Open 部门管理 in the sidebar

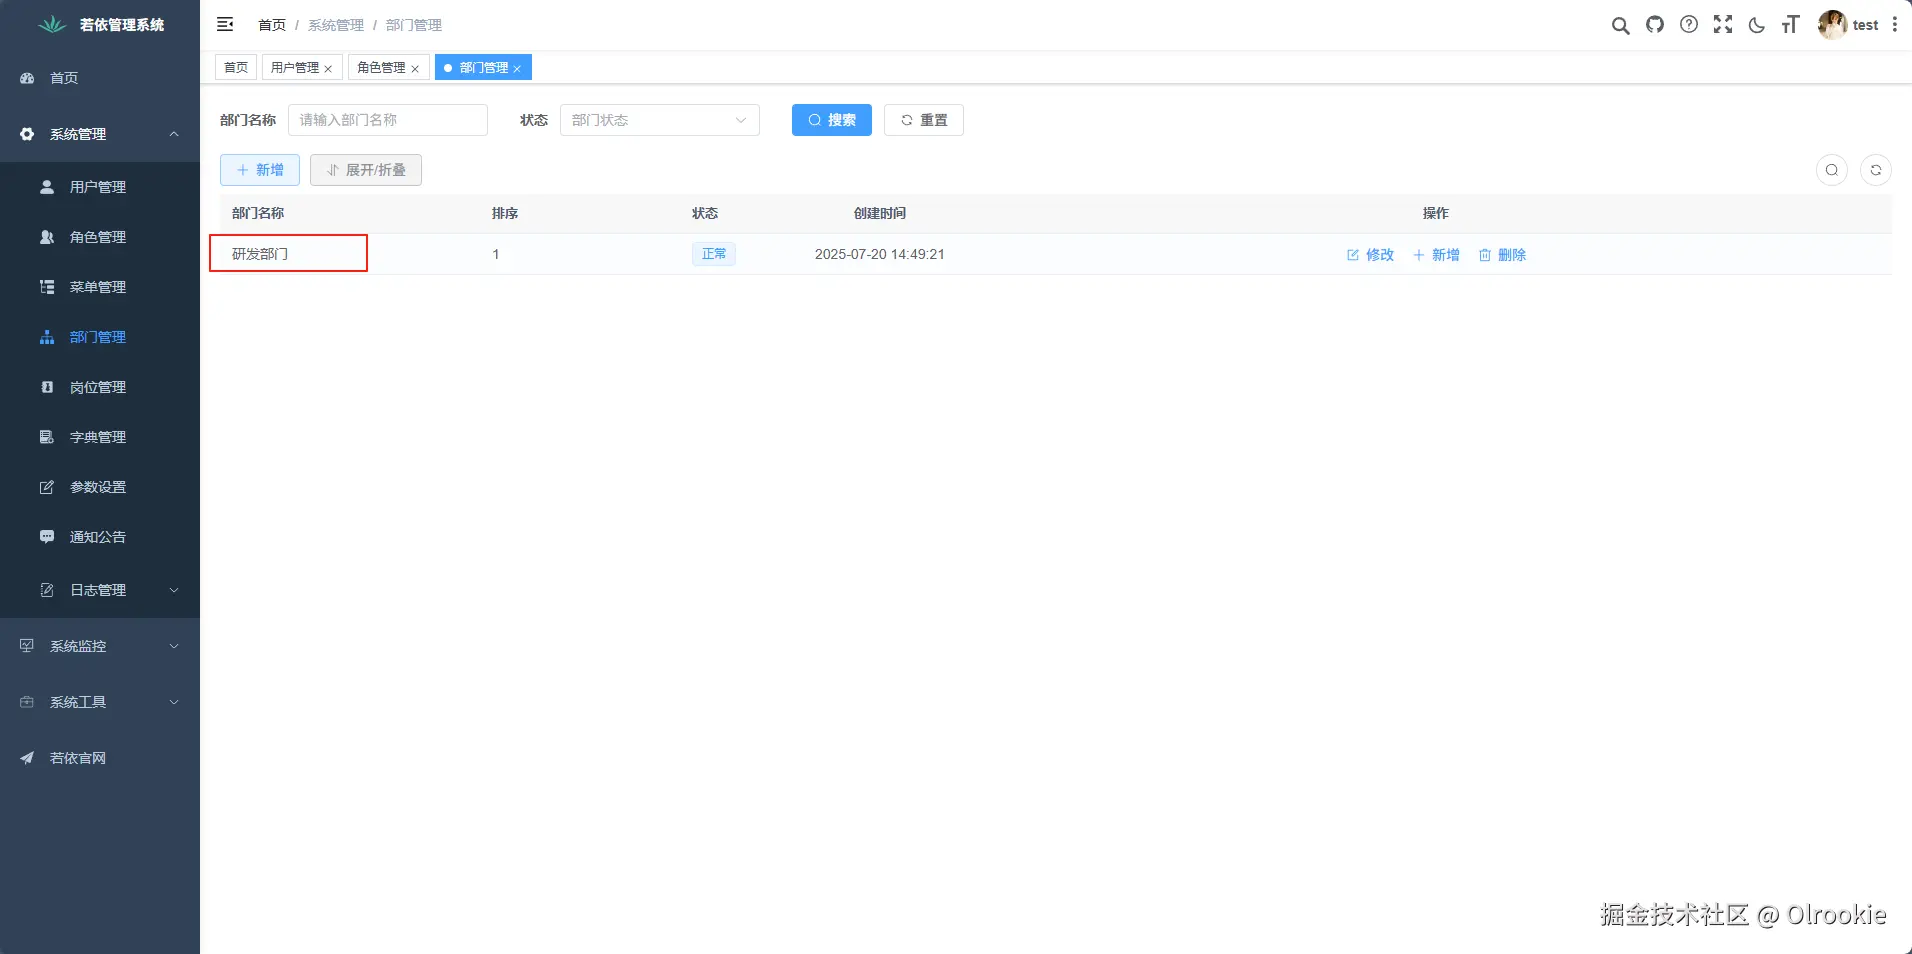pos(100,337)
